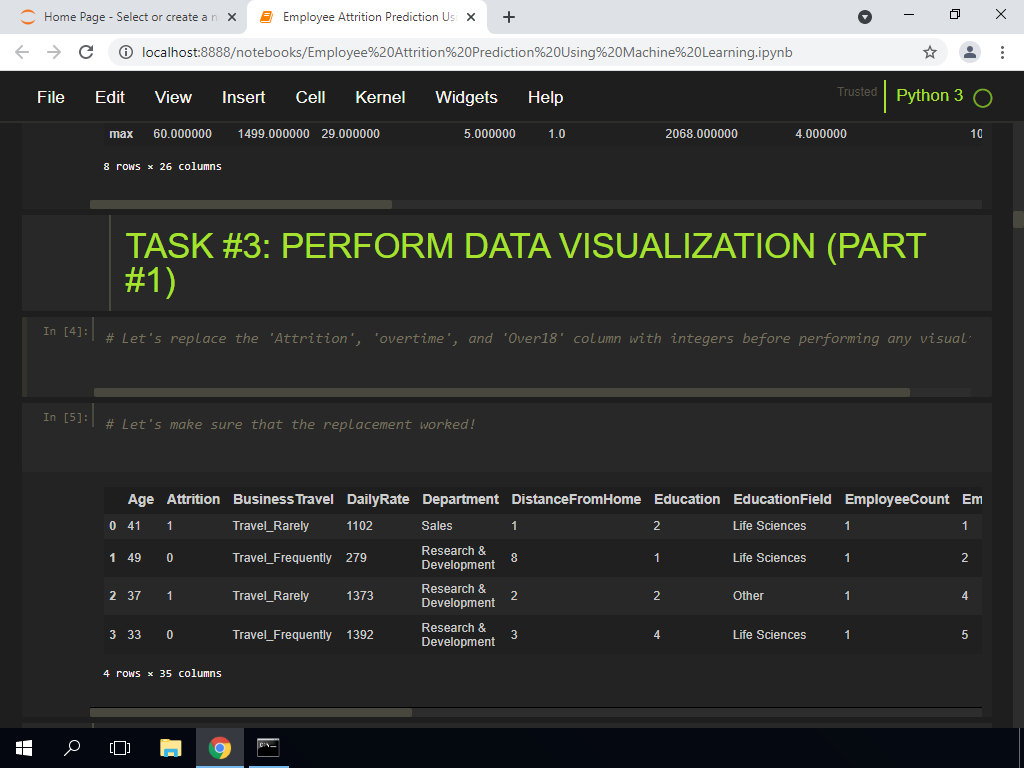This screenshot has height=768, width=1024.
Task: Select the Employee Attrition Prediction tab
Action: click(367, 18)
